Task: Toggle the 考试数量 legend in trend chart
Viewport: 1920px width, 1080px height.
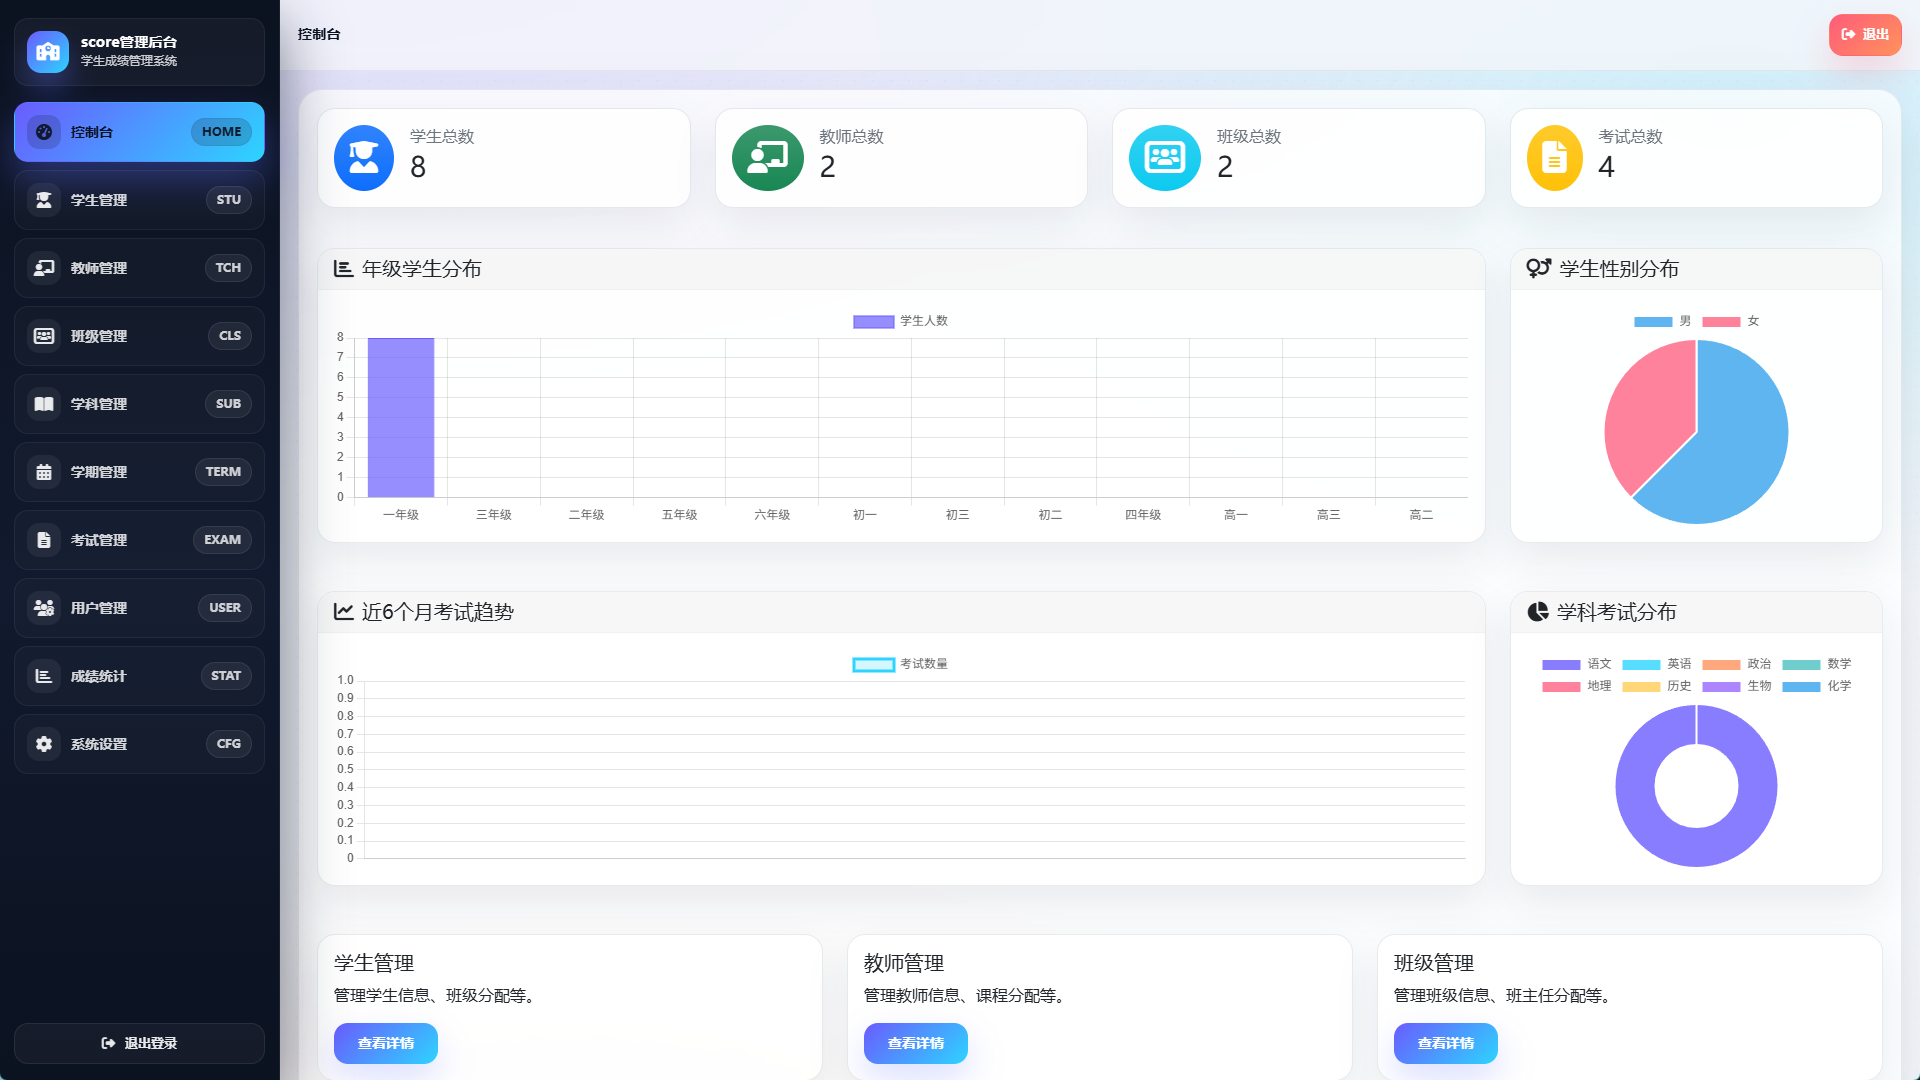Action: [x=900, y=664]
